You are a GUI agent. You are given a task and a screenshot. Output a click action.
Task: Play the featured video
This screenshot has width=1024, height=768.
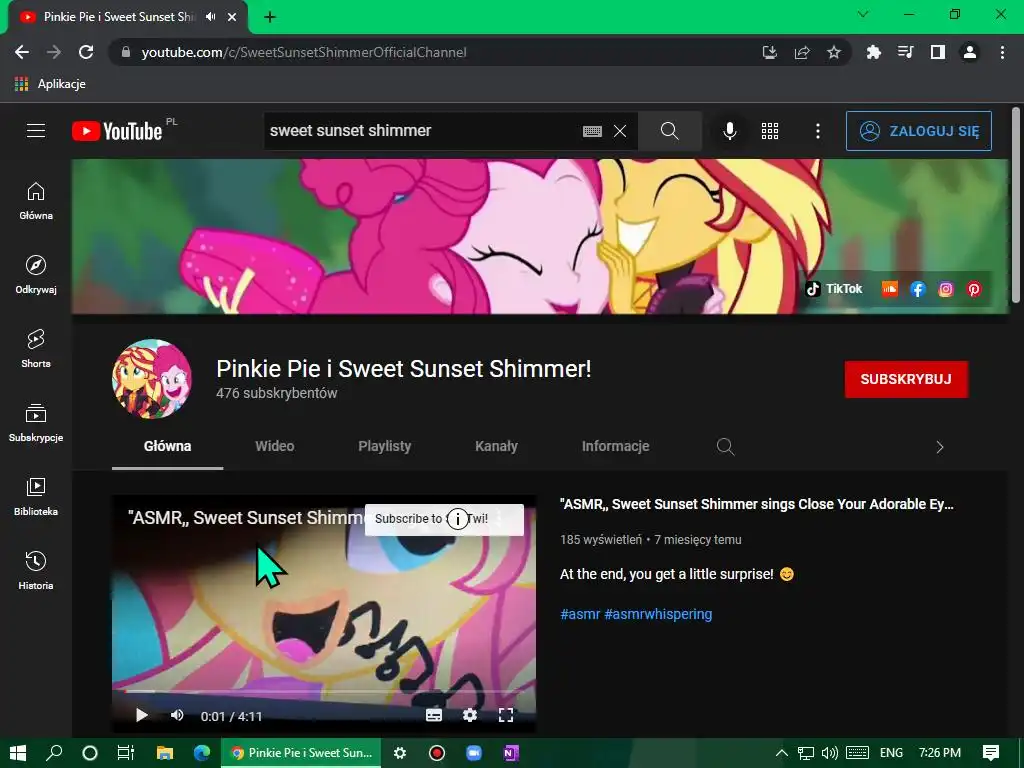tap(142, 716)
